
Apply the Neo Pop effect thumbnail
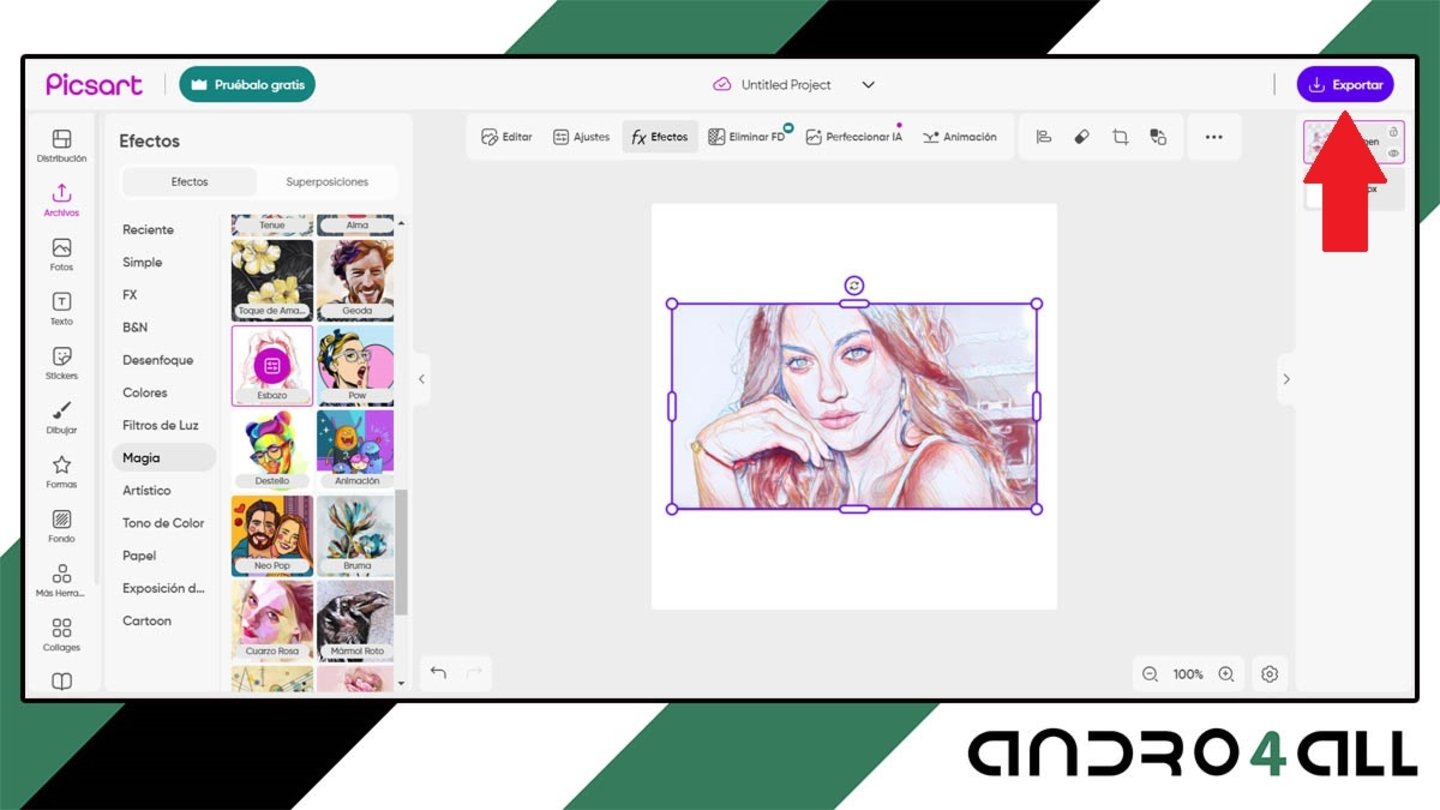[272, 536]
